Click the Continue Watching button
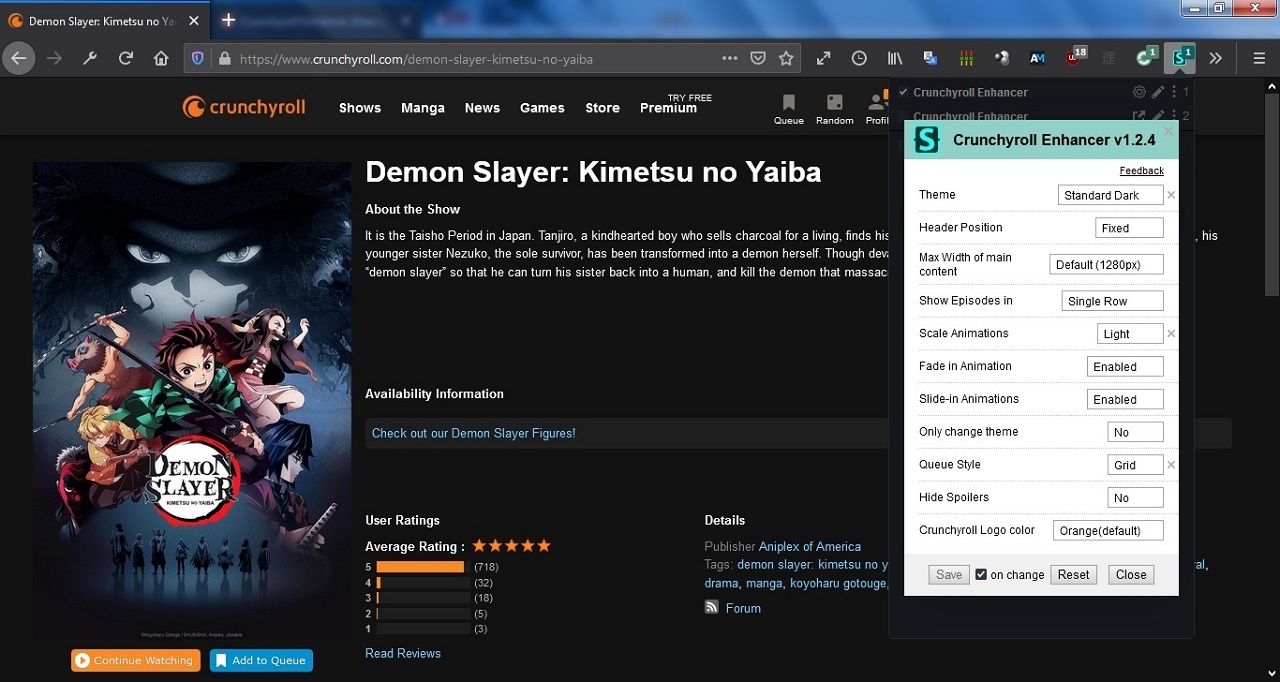The width and height of the screenshot is (1280, 682). (135, 661)
